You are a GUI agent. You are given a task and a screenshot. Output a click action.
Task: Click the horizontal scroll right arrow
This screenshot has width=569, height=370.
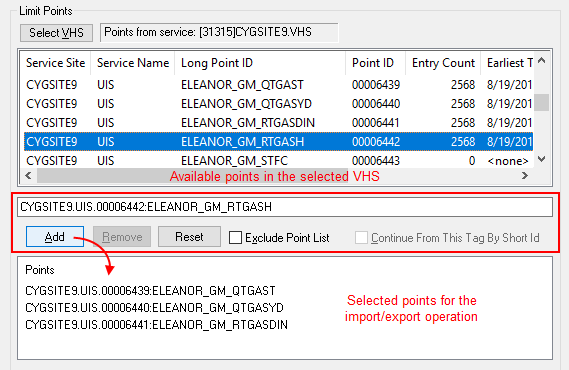[525, 176]
